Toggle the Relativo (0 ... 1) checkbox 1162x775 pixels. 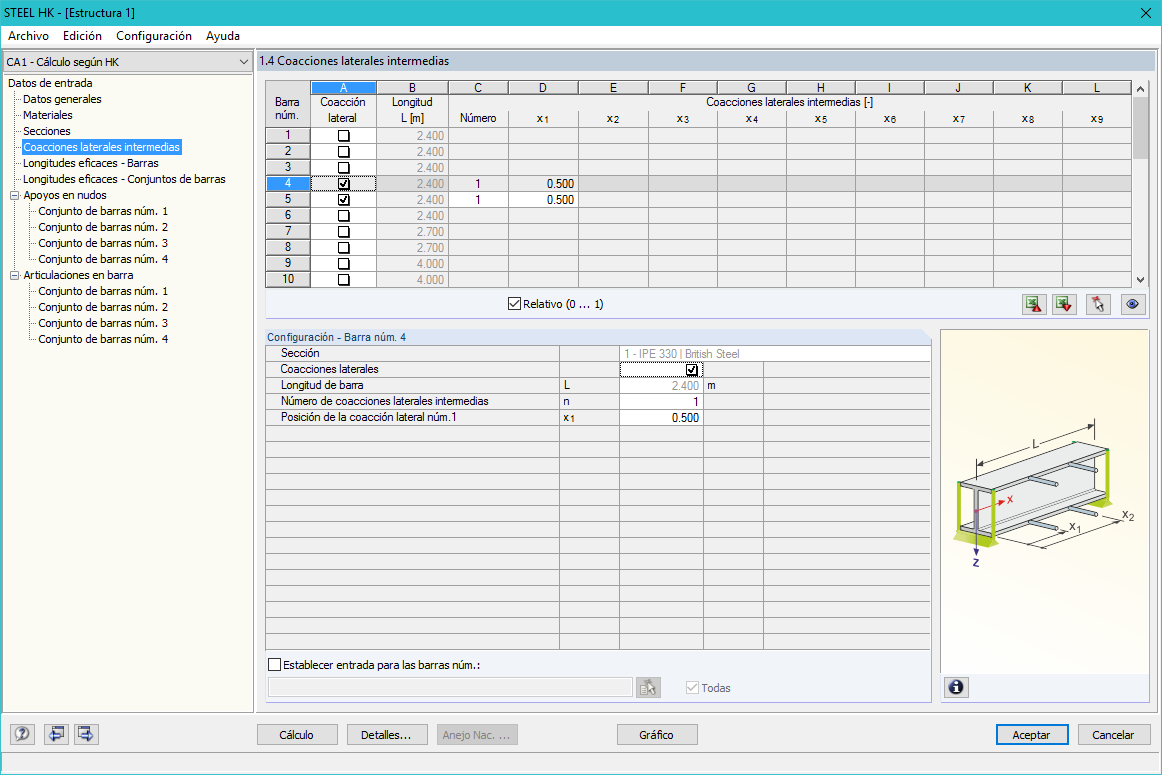[x=514, y=304]
